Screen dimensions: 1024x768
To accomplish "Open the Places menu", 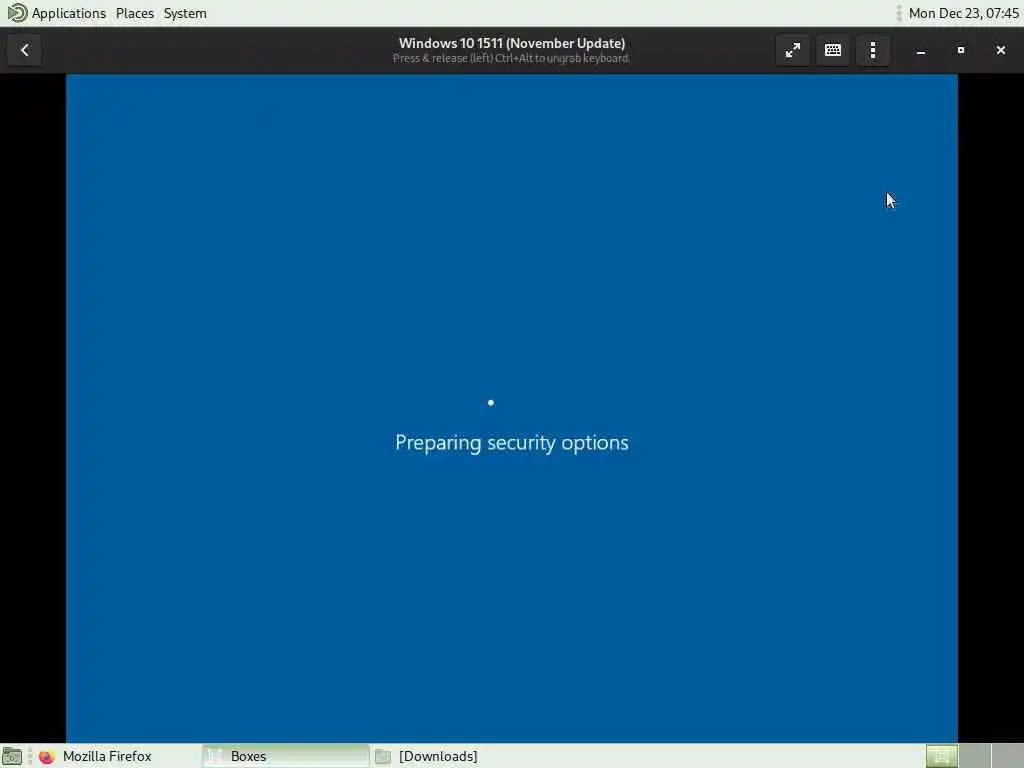I will 135,13.
